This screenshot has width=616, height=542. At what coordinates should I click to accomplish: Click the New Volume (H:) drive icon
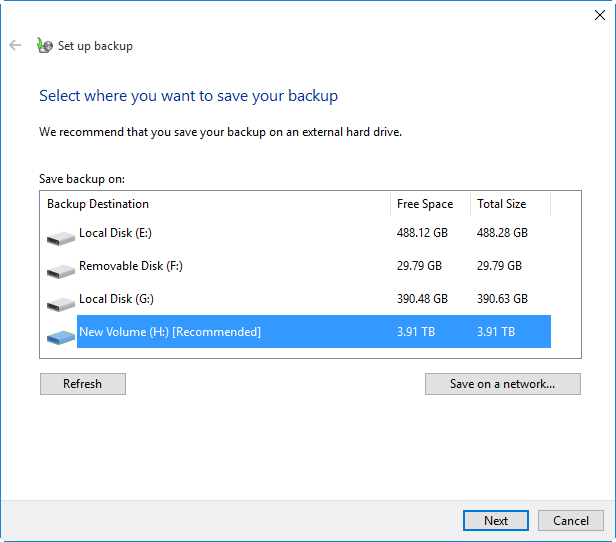point(61,337)
